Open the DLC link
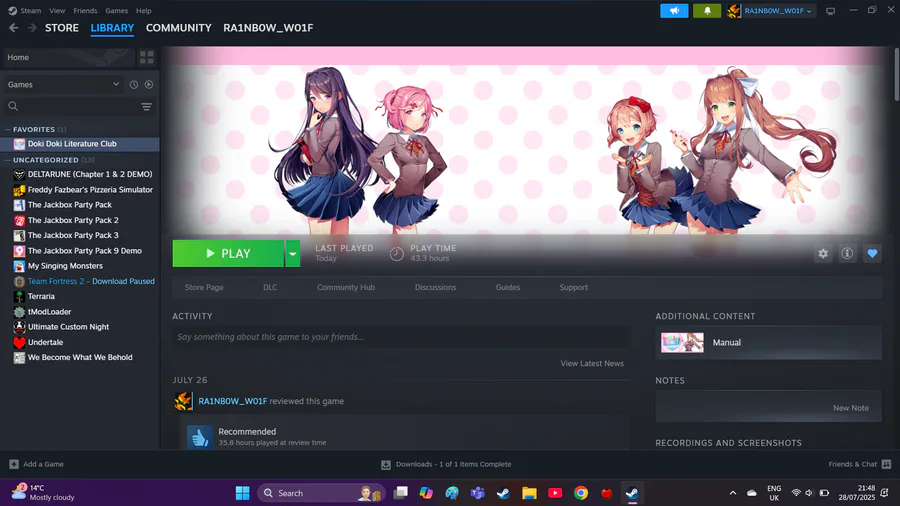Image resolution: width=900 pixels, height=506 pixels. [270, 287]
